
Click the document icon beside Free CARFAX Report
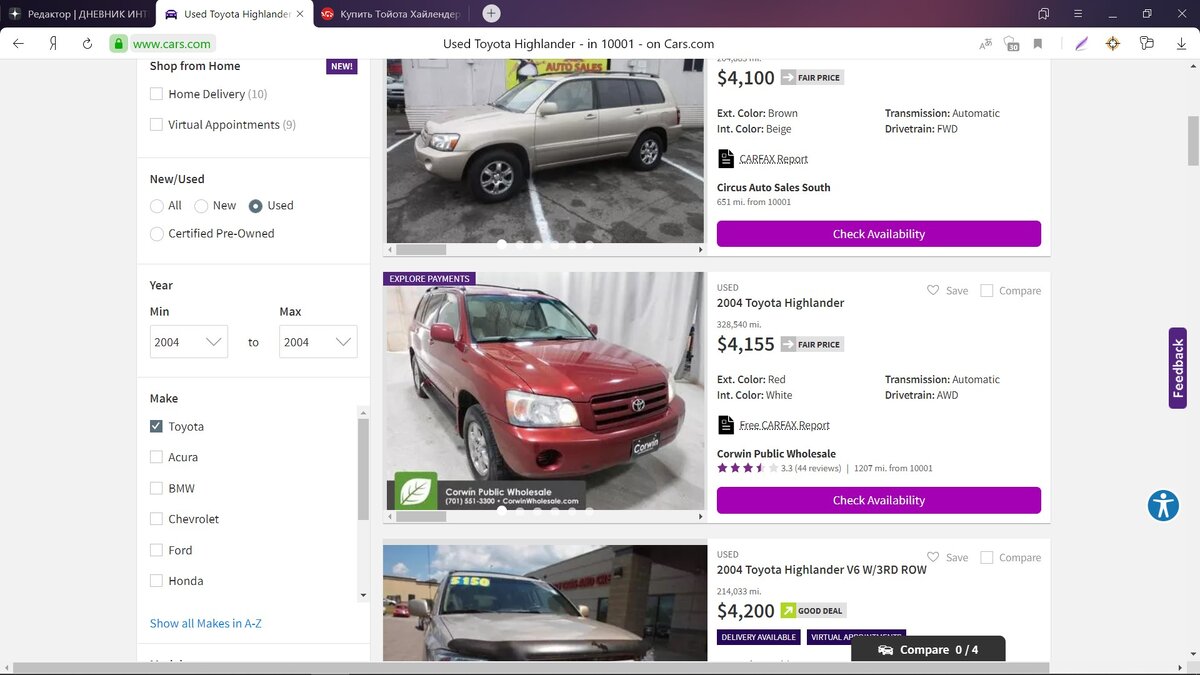tap(726, 425)
